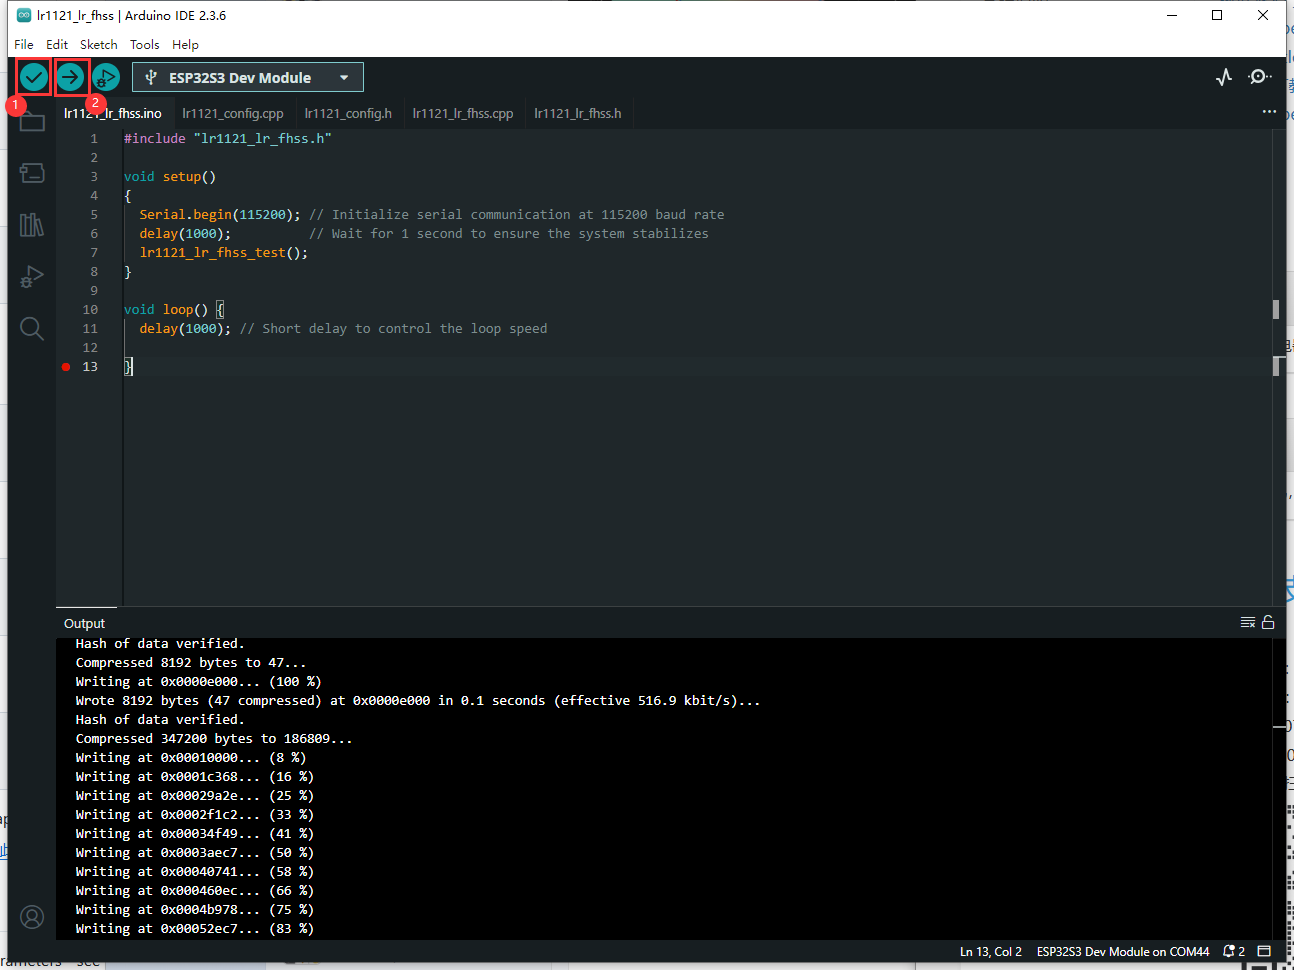Screen dimensions: 1294x970
Task: Switch to lr1121_config.cpp tab
Action: [x=233, y=113]
